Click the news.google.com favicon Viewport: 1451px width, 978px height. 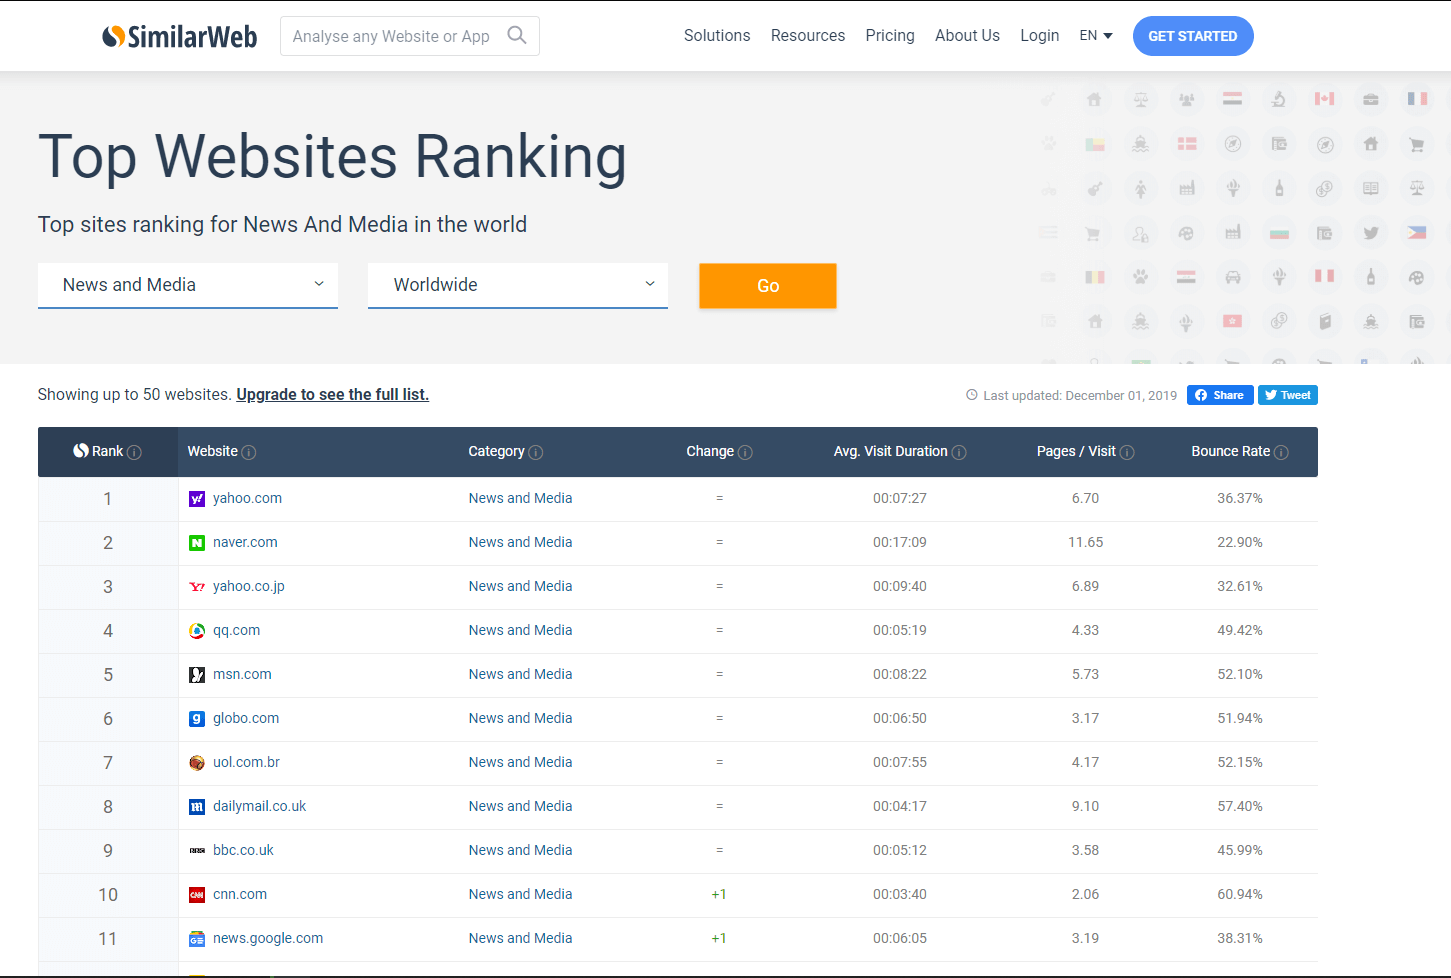(197, 939)
